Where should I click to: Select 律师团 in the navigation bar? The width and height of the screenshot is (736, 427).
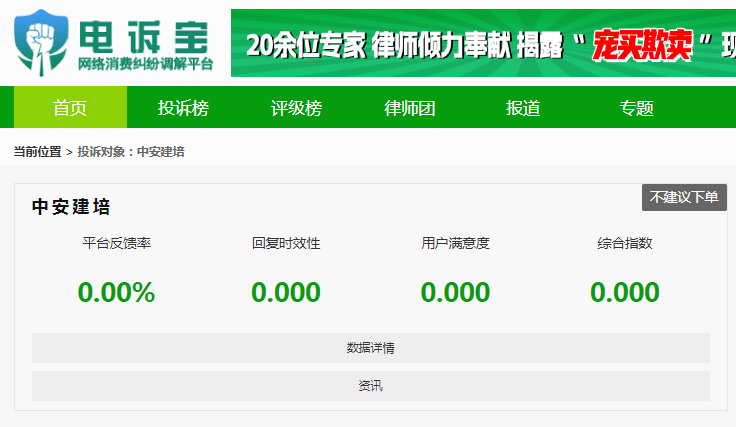pyautogui.click(x=410, y=108)
